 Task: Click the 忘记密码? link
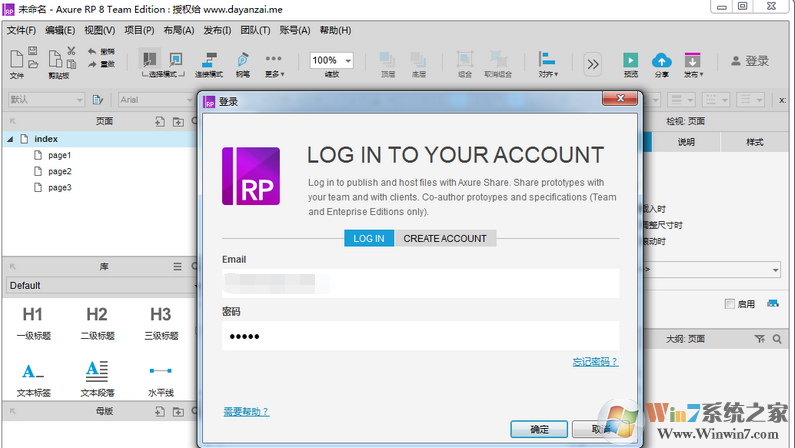tap(595, 362)
